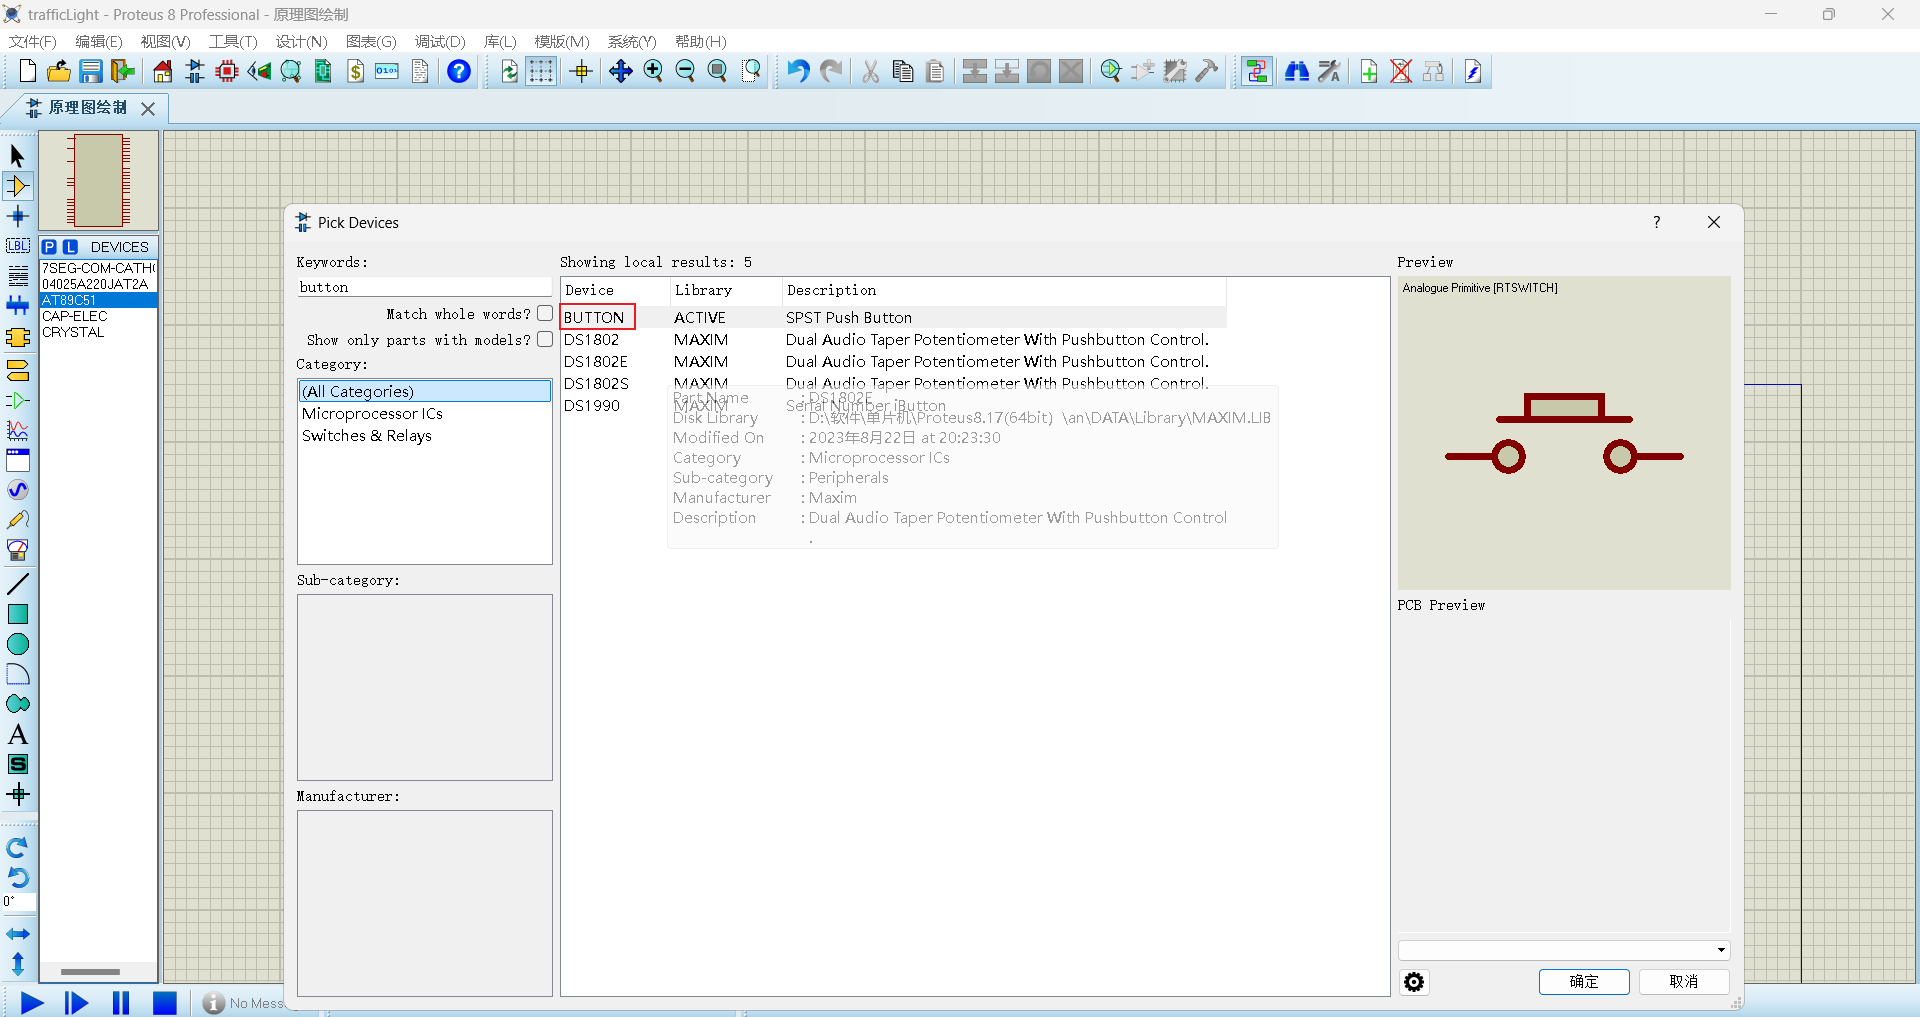Click the blue Help question icon
Image resolution: width=1920 pixels, height=1017 pixels.
(x=459, y=71)
